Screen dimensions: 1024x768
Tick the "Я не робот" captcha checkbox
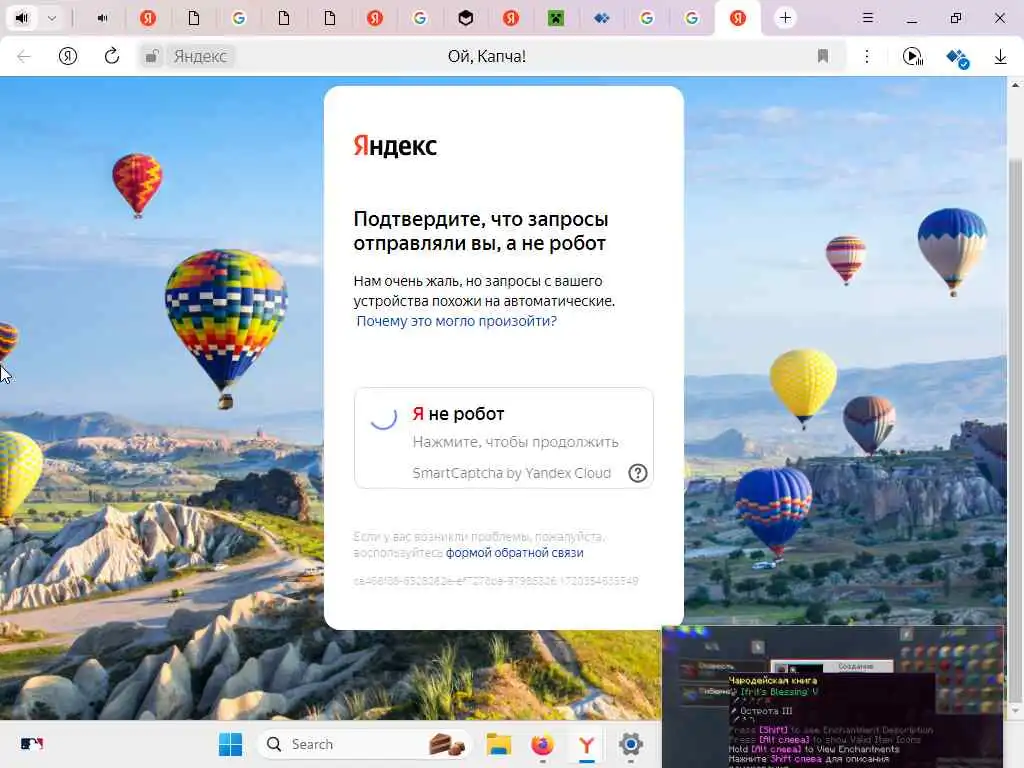coord(383,416)
